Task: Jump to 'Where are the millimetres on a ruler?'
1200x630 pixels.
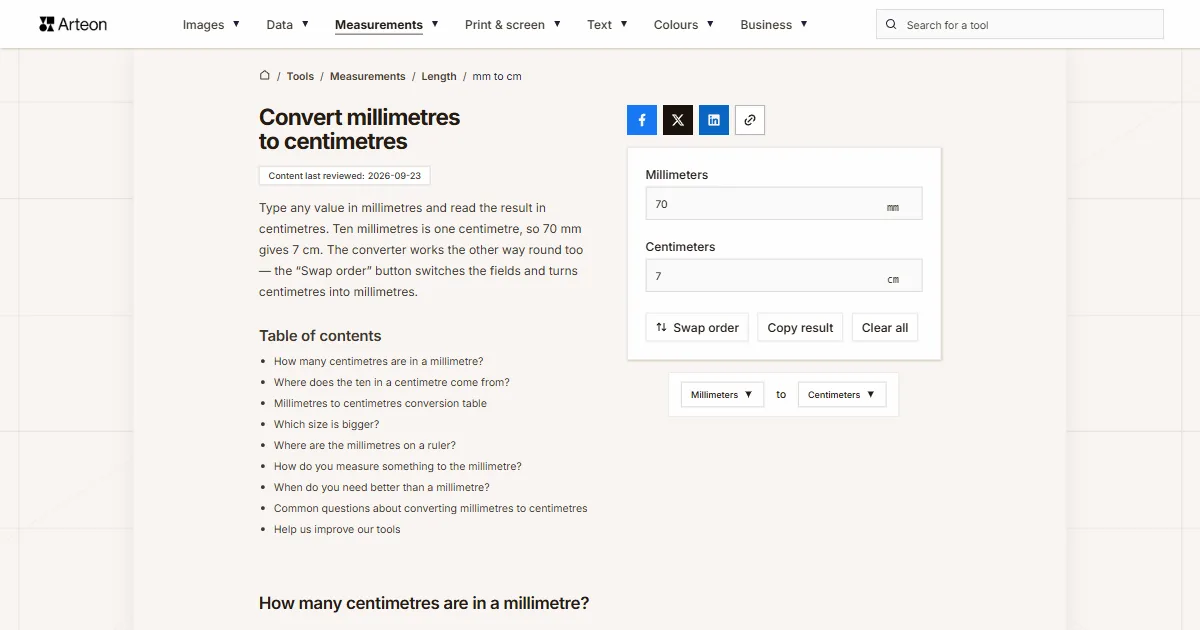Action: (x=365, y=445)
